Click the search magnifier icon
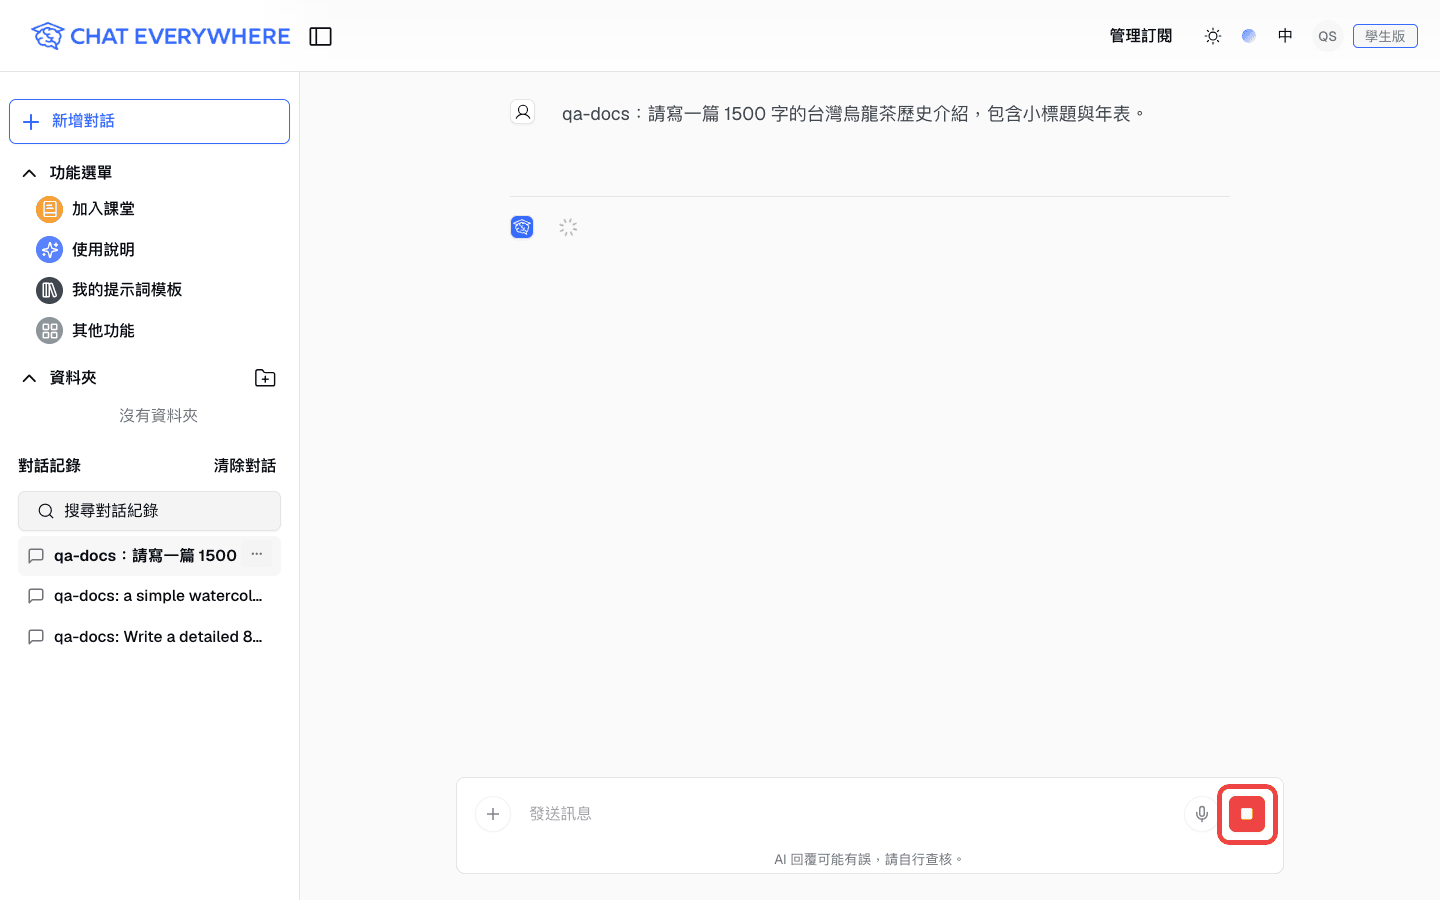The image size is (1440, 900). coord(46,511)
